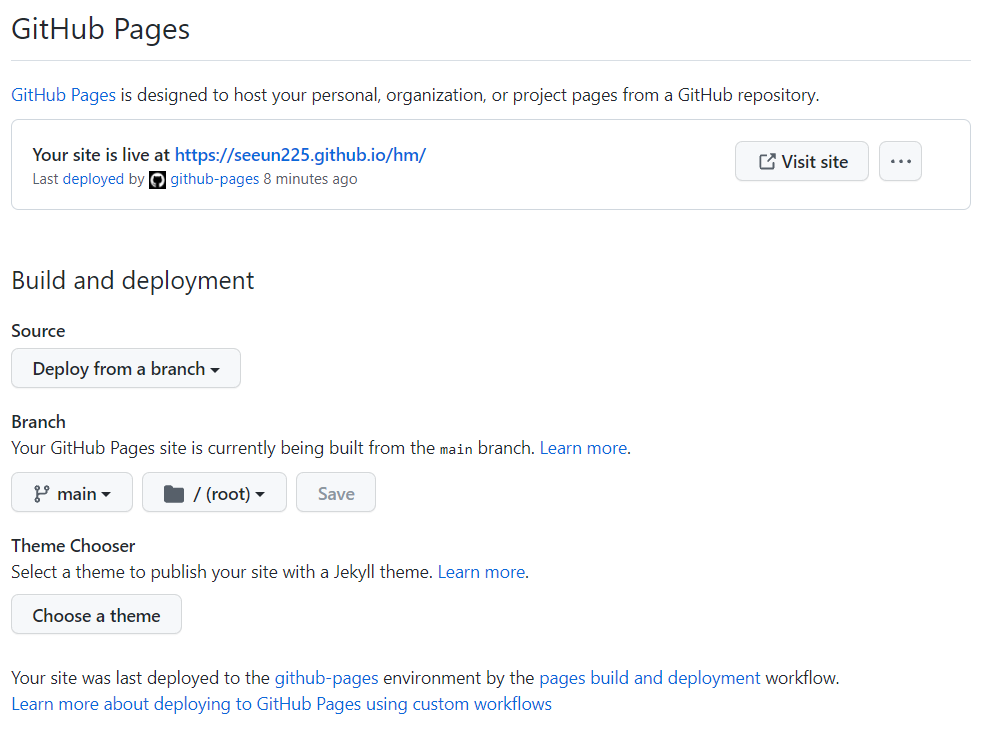This screenshot has width=998, height=750.
Task: Open the live site URL seeun225.github.io/hm
Action: pos(300,155)
